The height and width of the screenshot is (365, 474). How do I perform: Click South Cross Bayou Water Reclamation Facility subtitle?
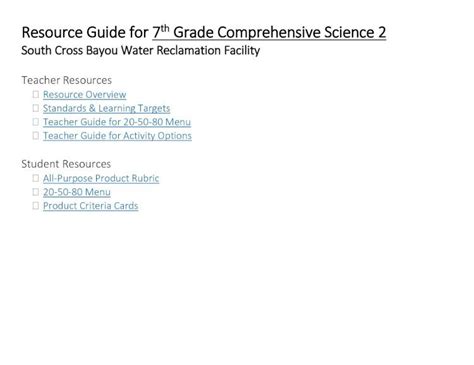(x=141, y=51)
